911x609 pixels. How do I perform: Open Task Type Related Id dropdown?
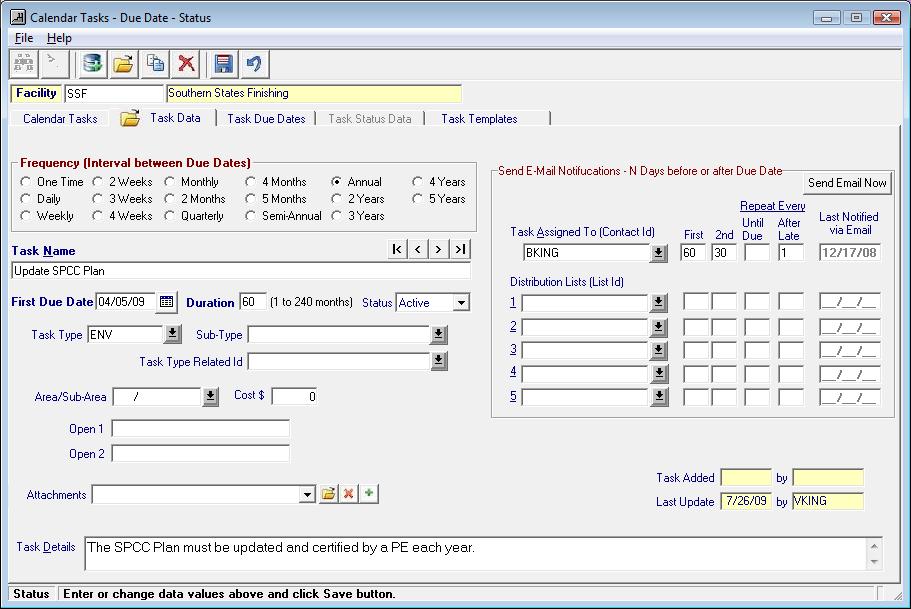pos(439,361)
